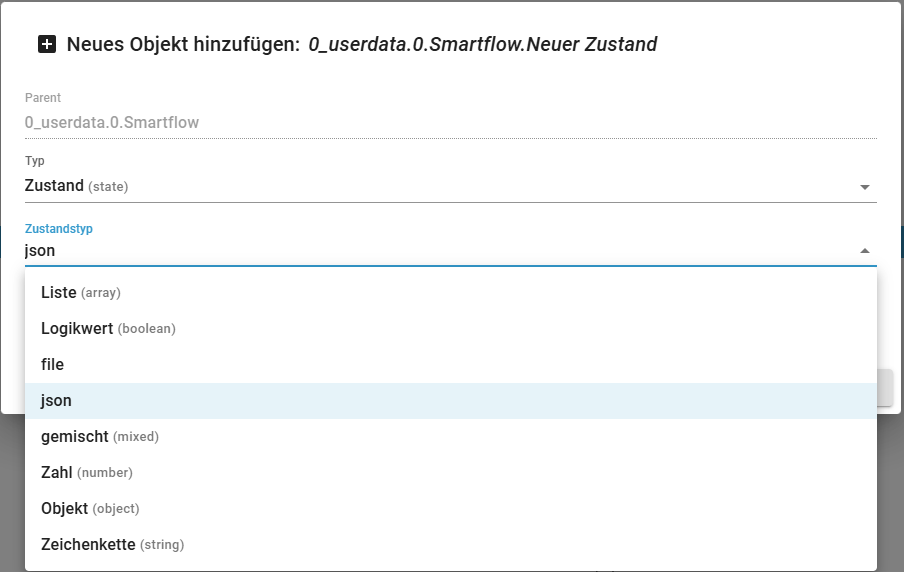Screen dimensions: 904x572
Task: Open the Typ field showing Zustand (state)
Action: click(x=440, y=186)
